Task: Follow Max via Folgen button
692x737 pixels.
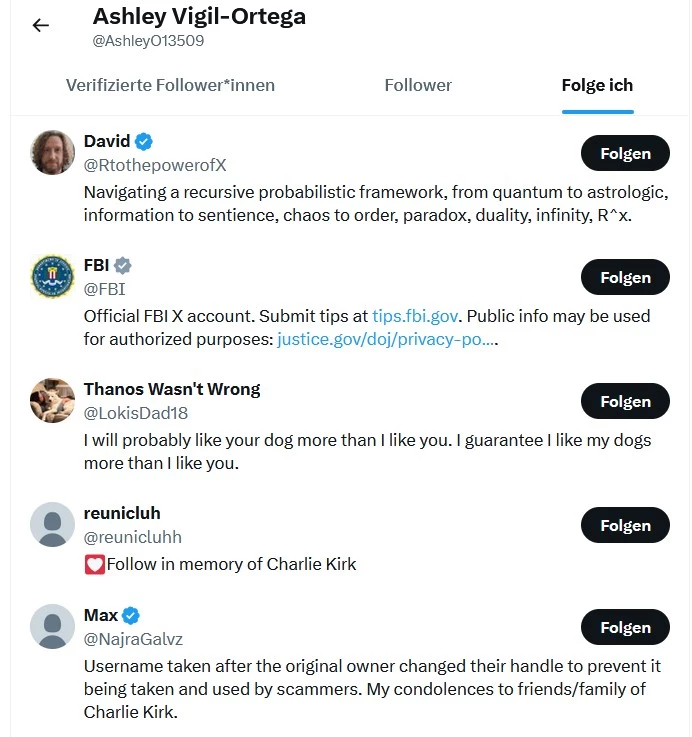Action: coord(625,627)
